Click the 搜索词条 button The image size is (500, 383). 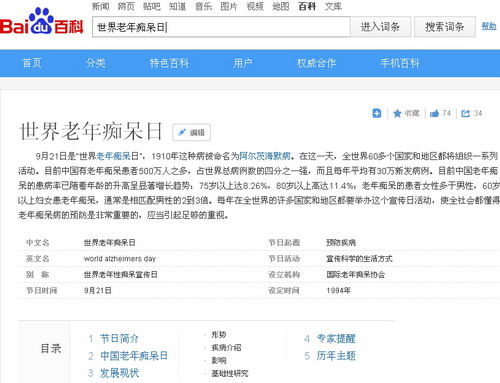pos(445,27)
